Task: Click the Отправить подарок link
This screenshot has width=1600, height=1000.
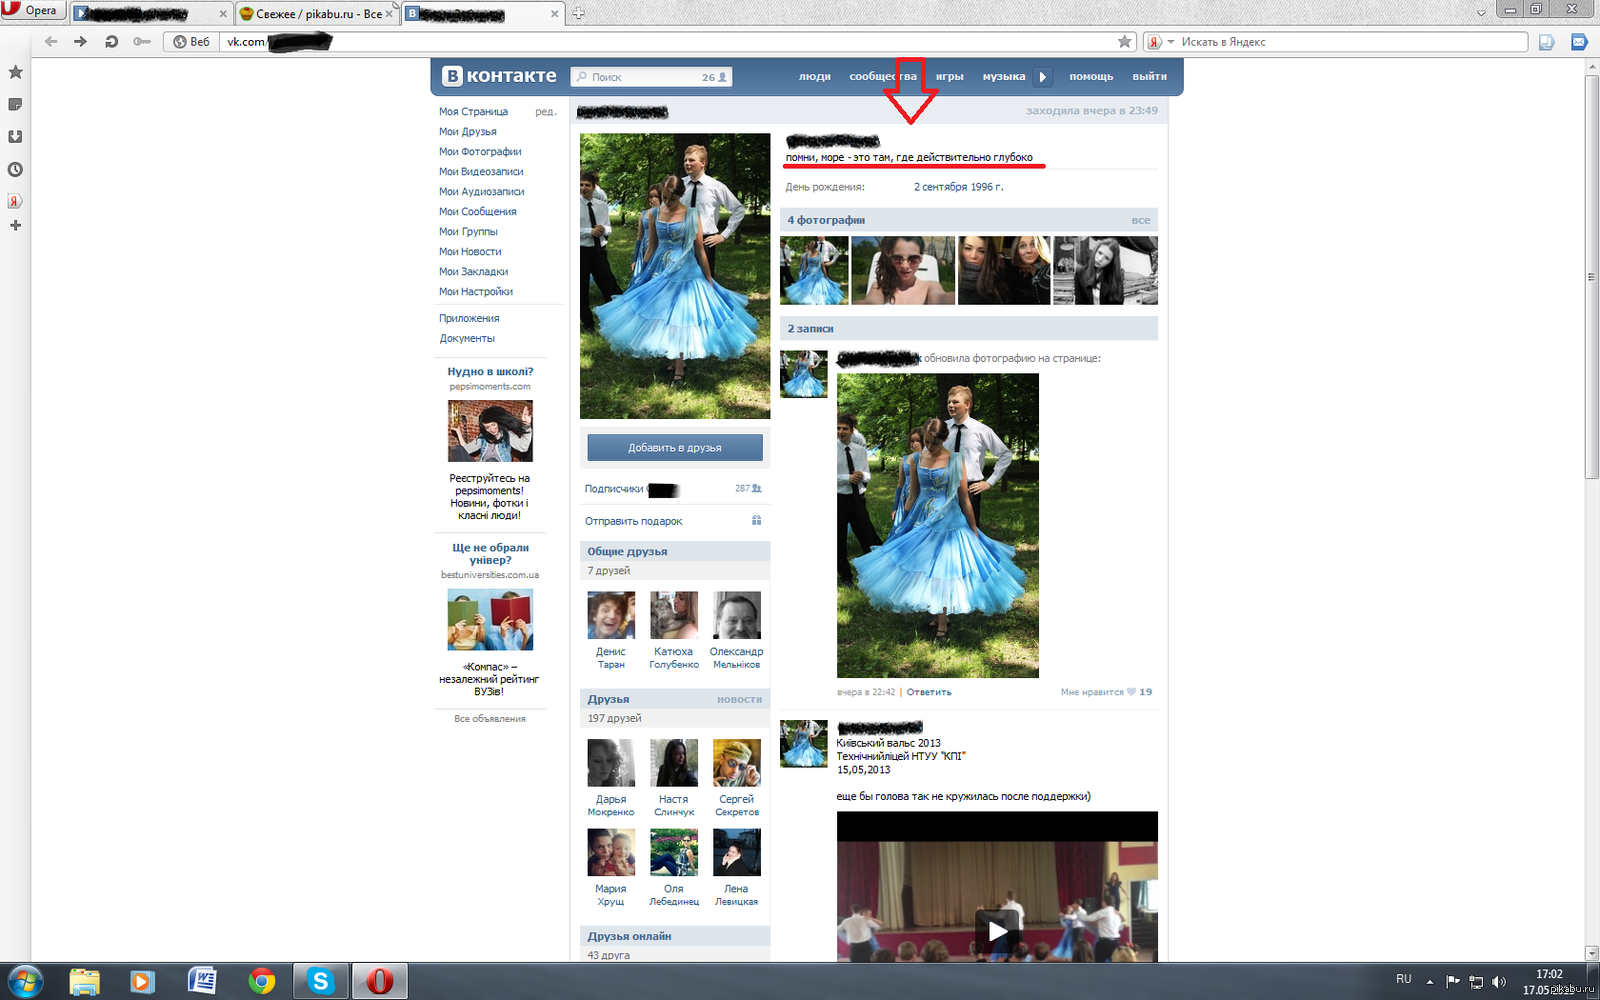Action: 633,521
